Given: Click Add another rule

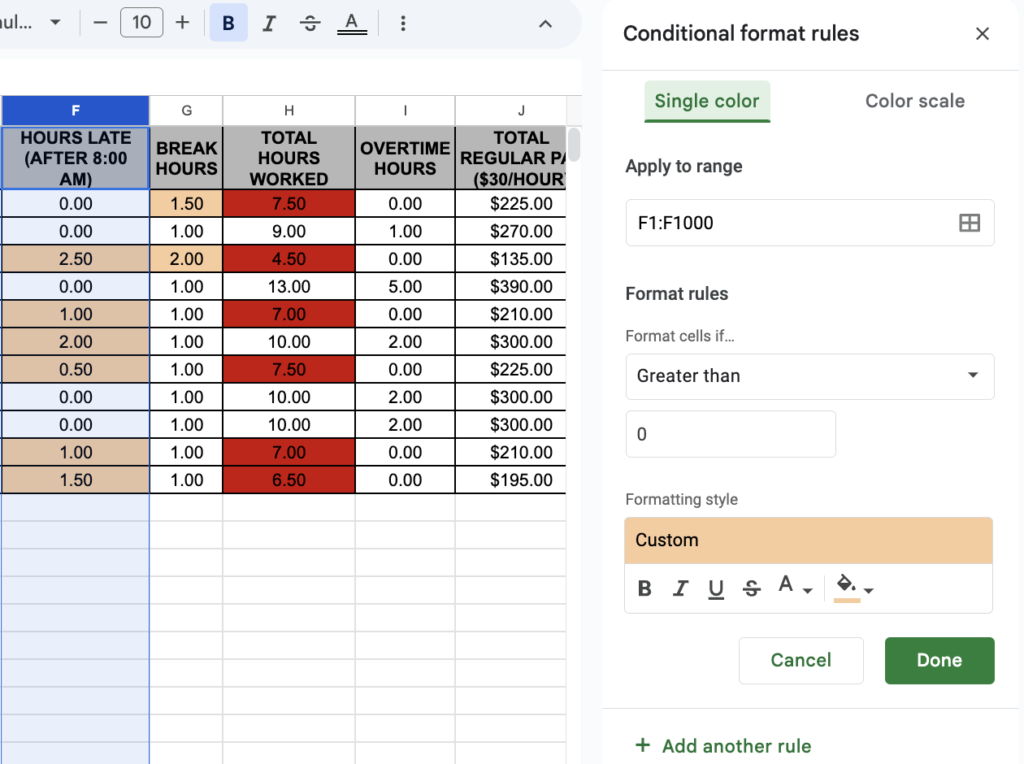Looking at the screenshot, I should pos(724,746).
